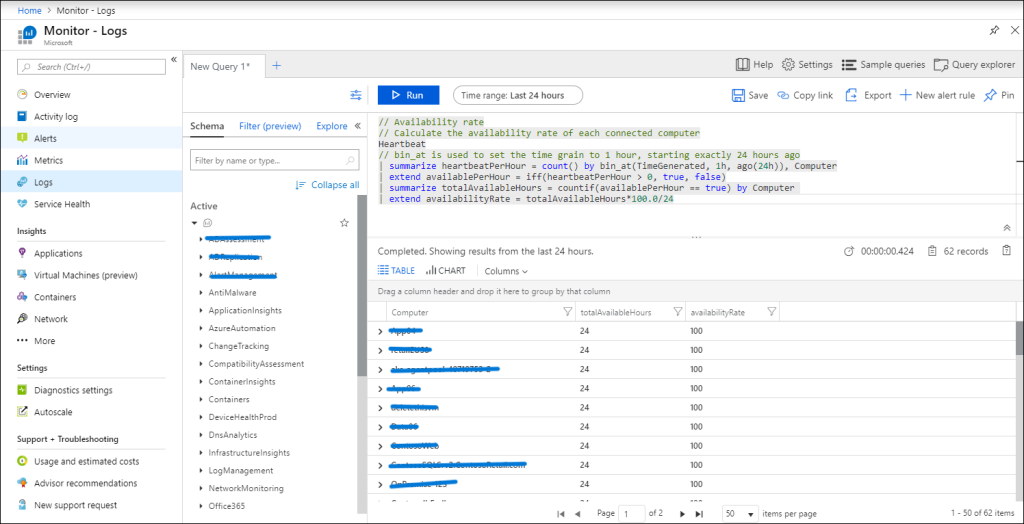1024x524 pixels.
Task: Pin the Monitor - Logs blade
Action: [995, 30]
